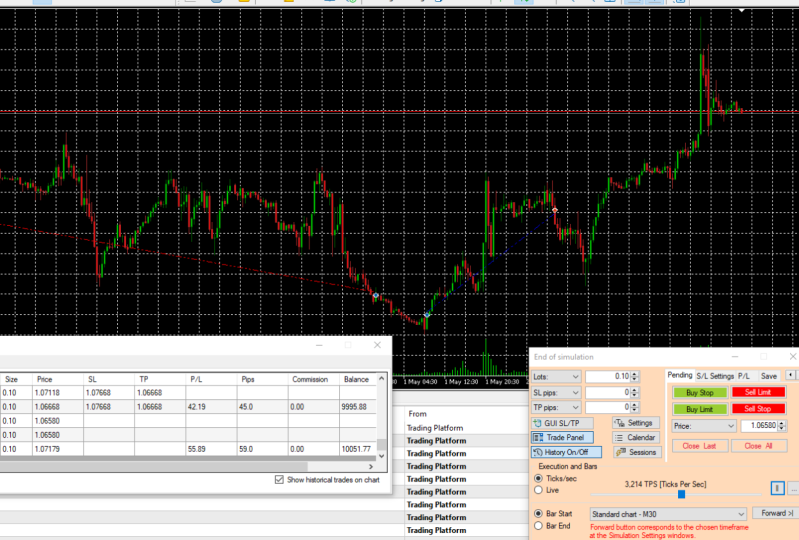Click the Lots value field 0.10
Viewport: 799px width, 540px height.
click(x=608, y=376)
